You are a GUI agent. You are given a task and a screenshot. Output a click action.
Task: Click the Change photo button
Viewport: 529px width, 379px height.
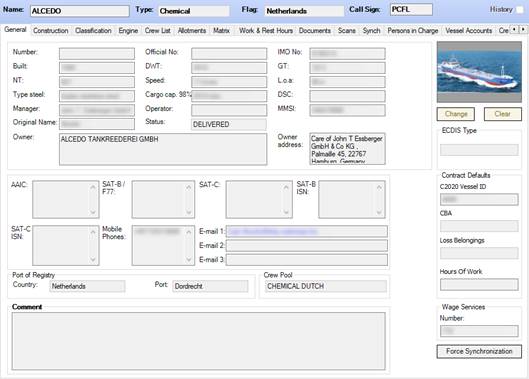tap(456, 114)
